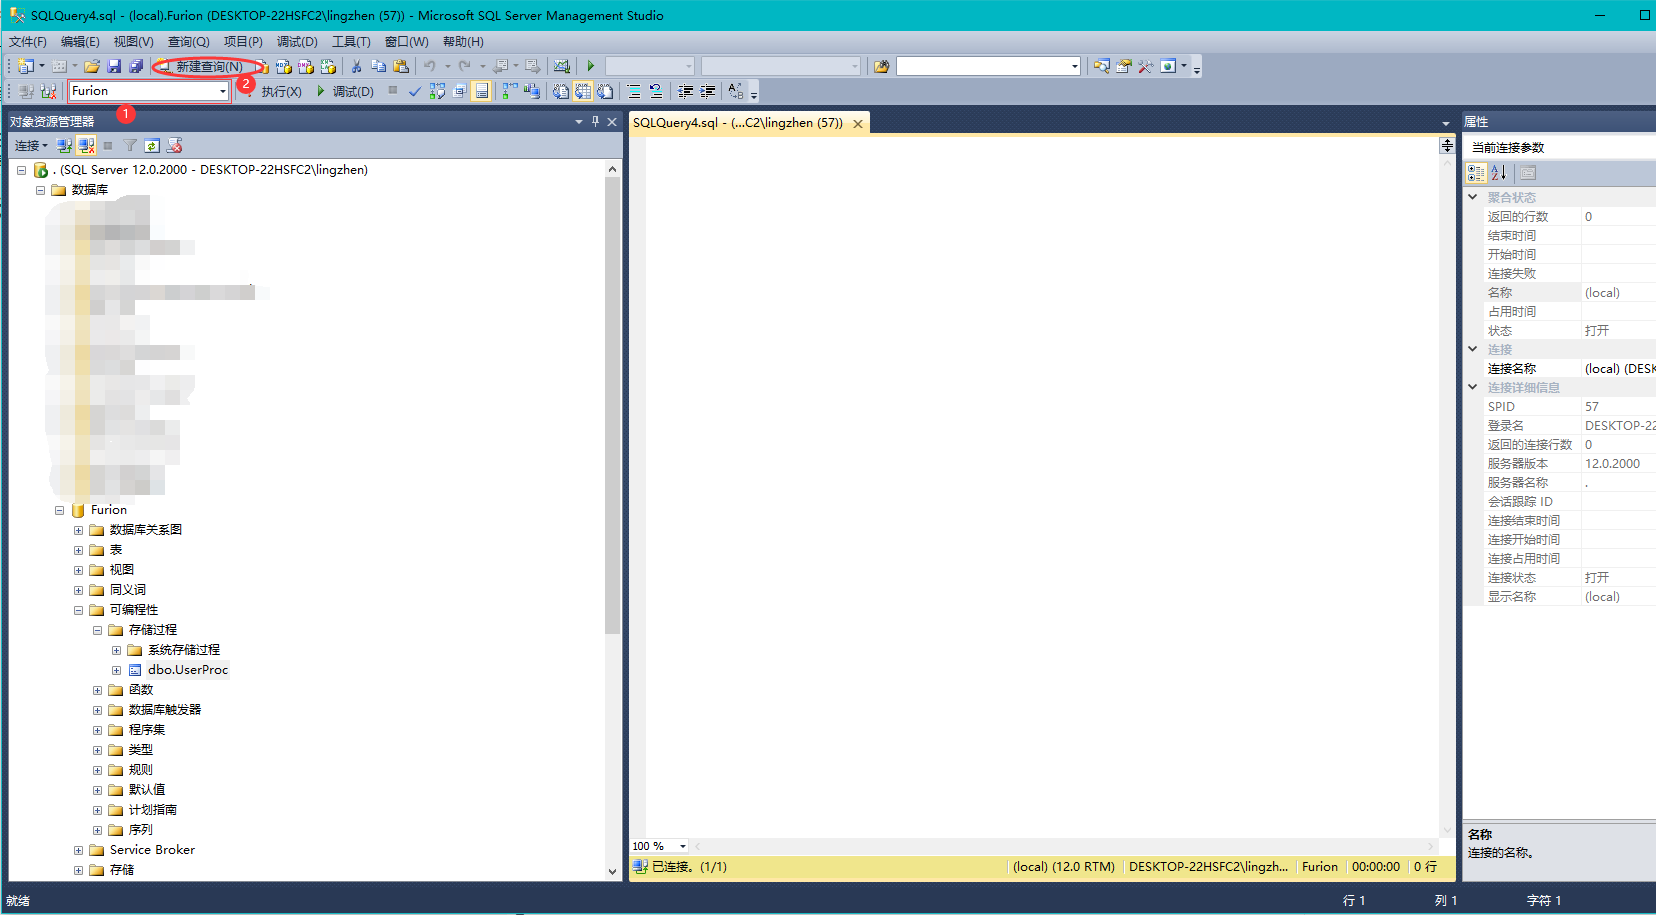Collapse the 存储过程 folder in the tree
The height and width of the screenshot is (915, 1656).
coord(97,630)
